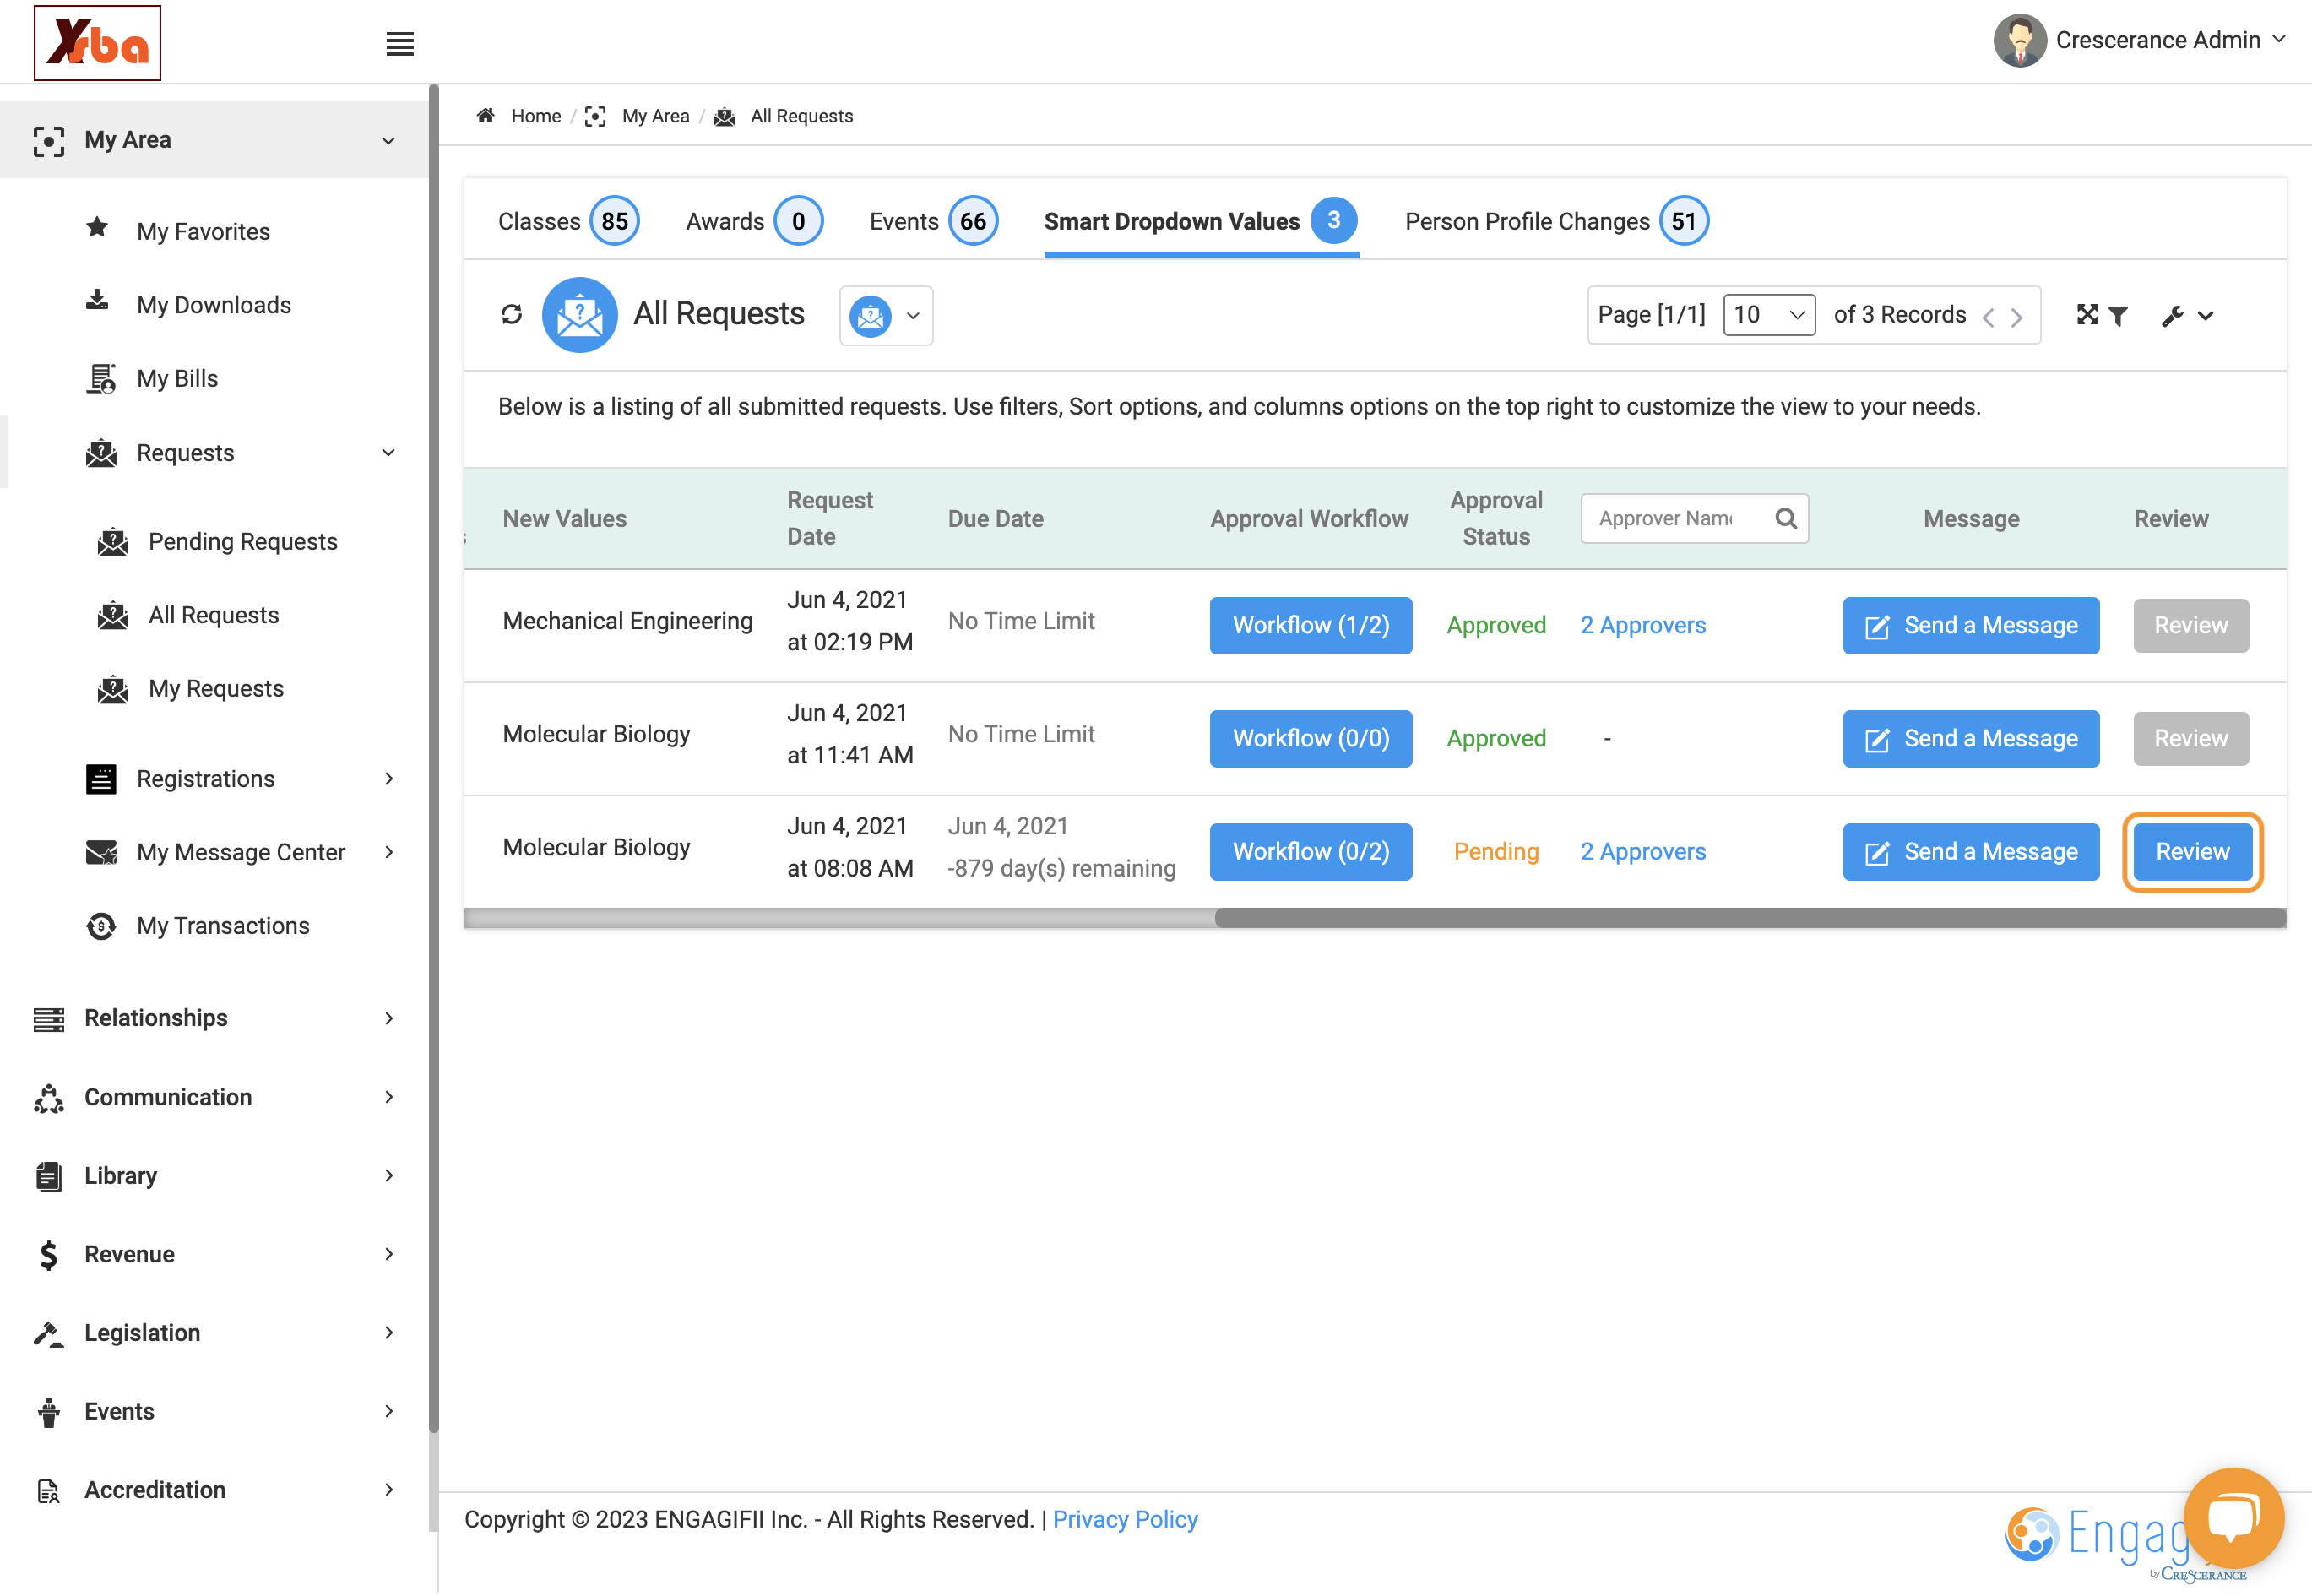Viewport: 2312px width, 1596px height.
Task: Open the Privacy Policy link
Action: pos(1125,1520)
